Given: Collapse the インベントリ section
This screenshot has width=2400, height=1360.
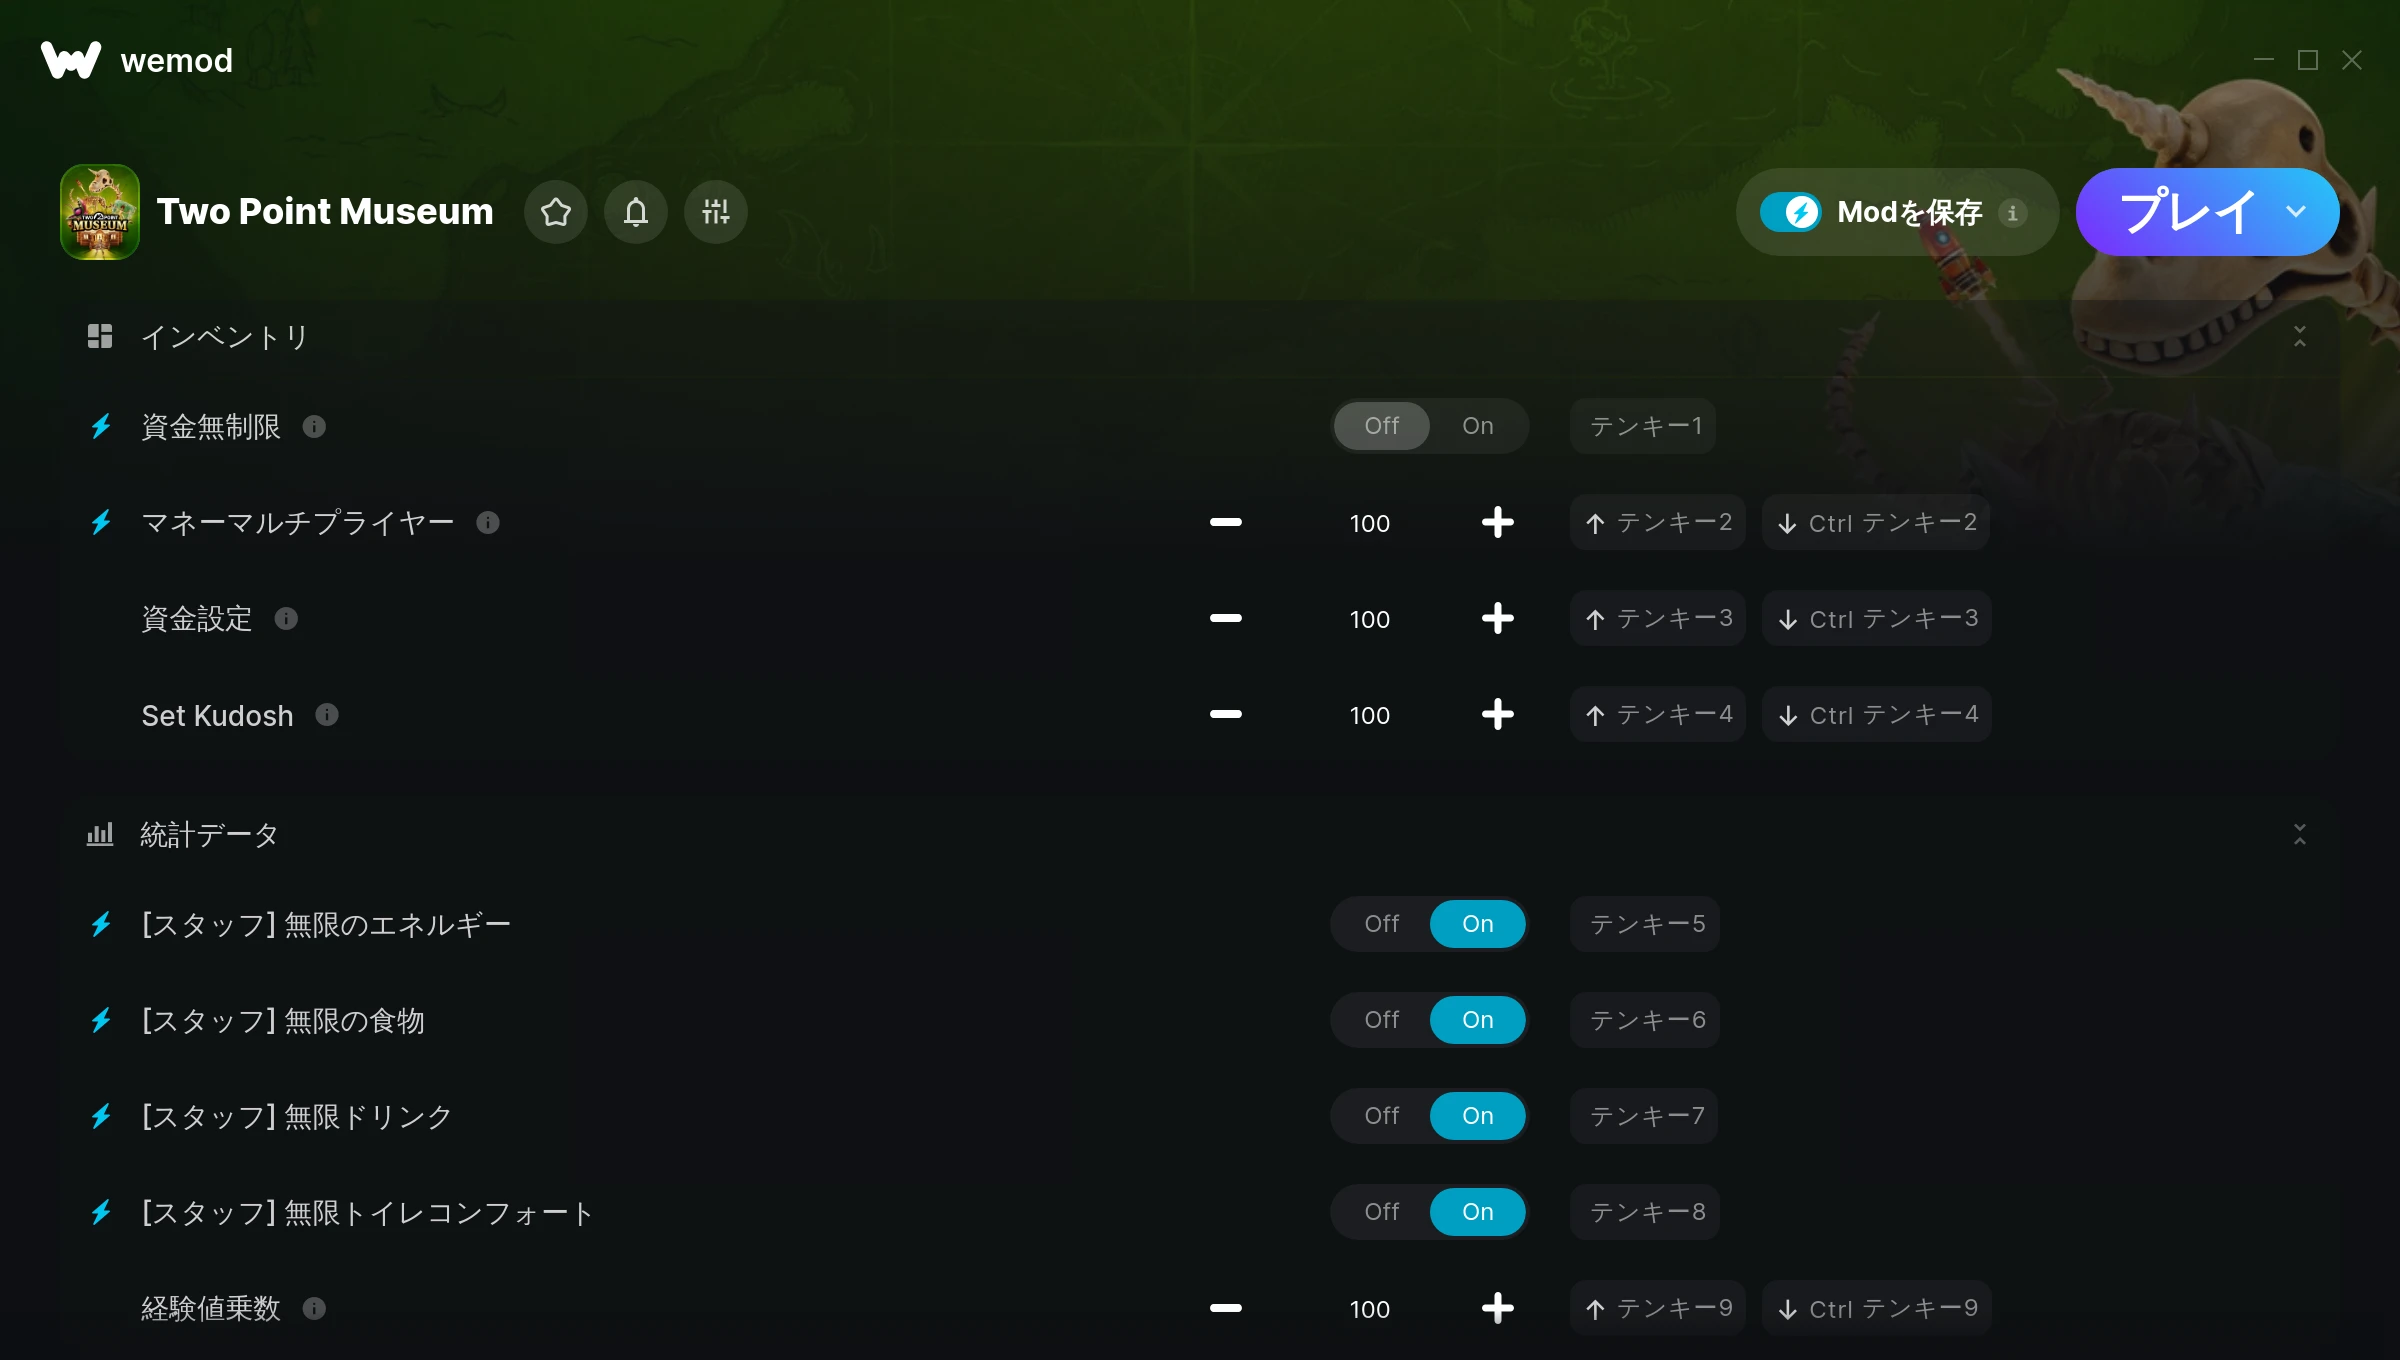Looking at the screenshot, I should [2300, 336].
